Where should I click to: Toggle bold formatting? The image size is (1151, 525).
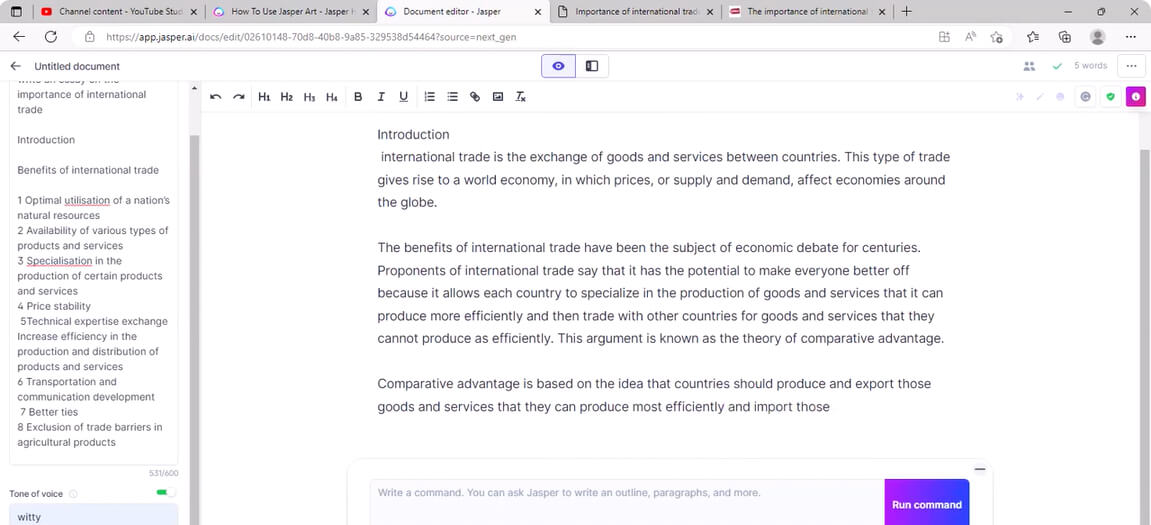[358, 97]
